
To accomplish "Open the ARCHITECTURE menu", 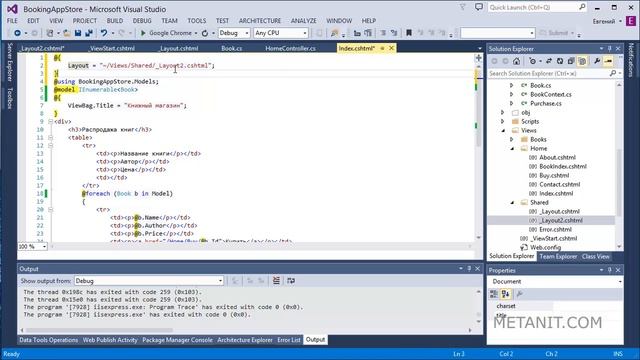I will 260,20.
